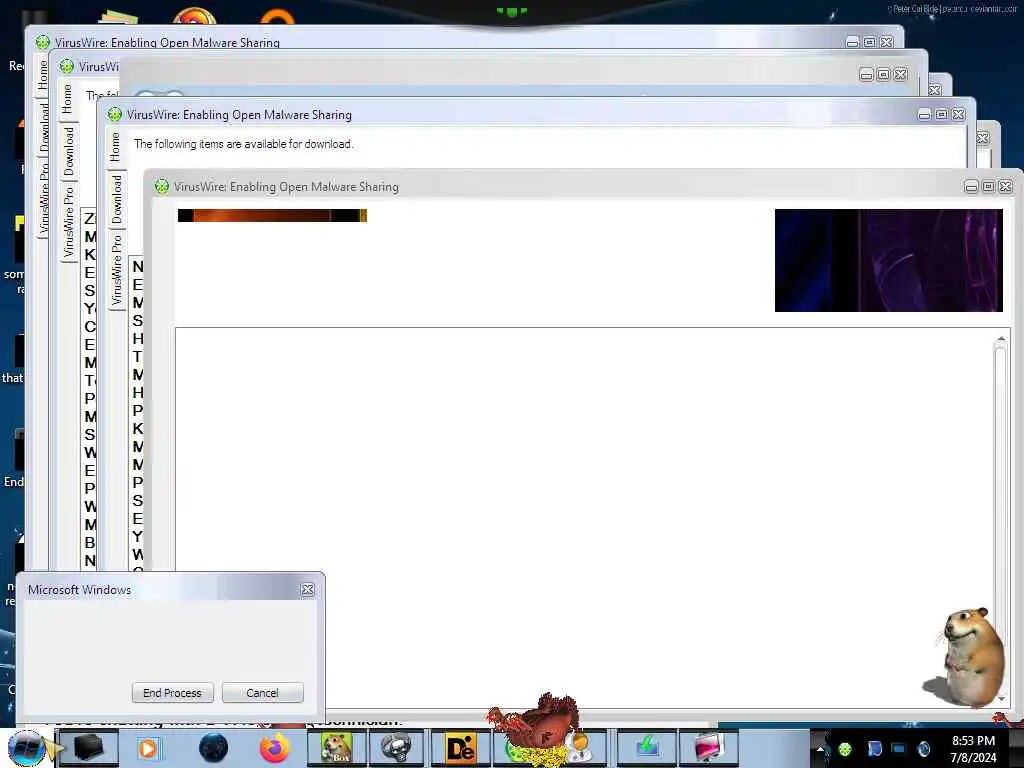
Task: Open the Windows Start orb
Action: tap(26, 748)
